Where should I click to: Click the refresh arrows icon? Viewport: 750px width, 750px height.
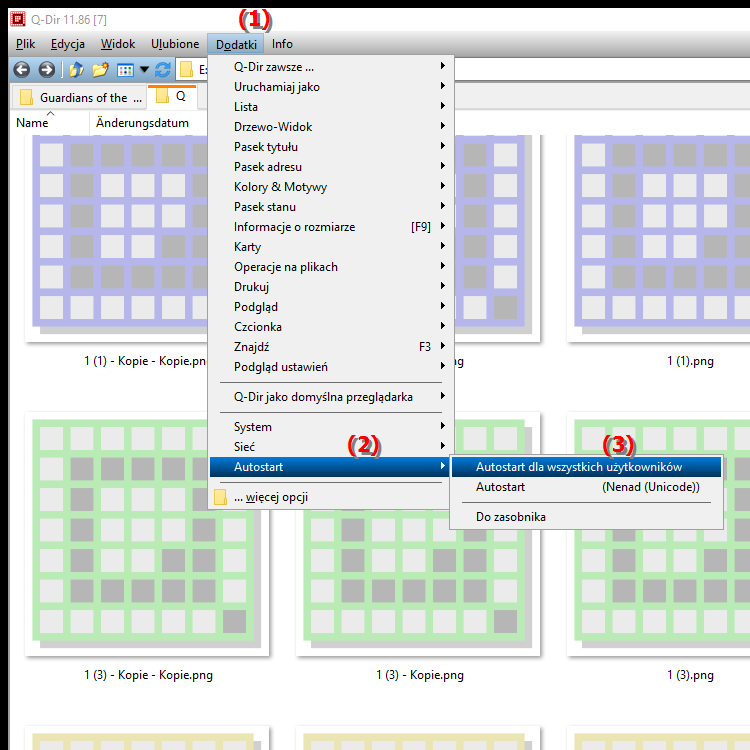tap(163, 70)
